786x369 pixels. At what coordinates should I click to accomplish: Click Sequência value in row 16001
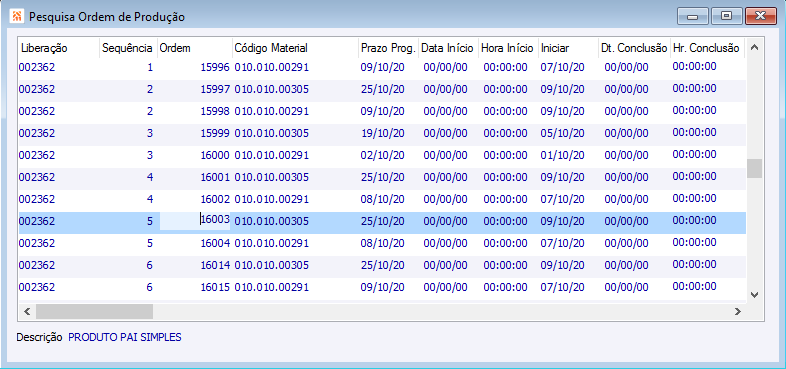tap(150, 177)
